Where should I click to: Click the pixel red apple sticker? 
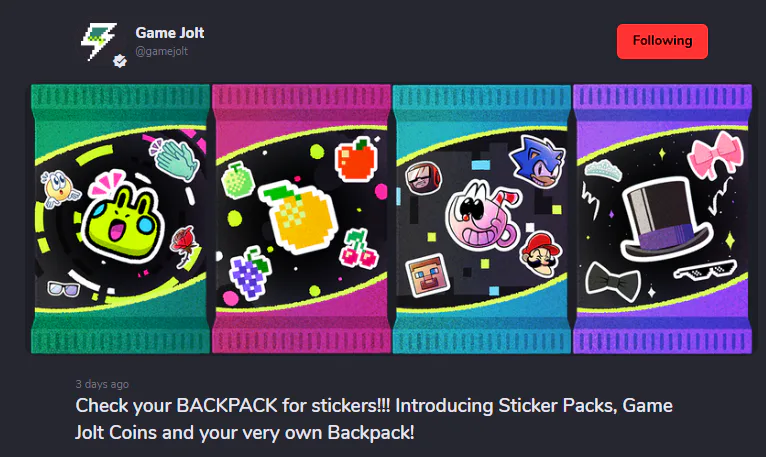coord(356,159)
